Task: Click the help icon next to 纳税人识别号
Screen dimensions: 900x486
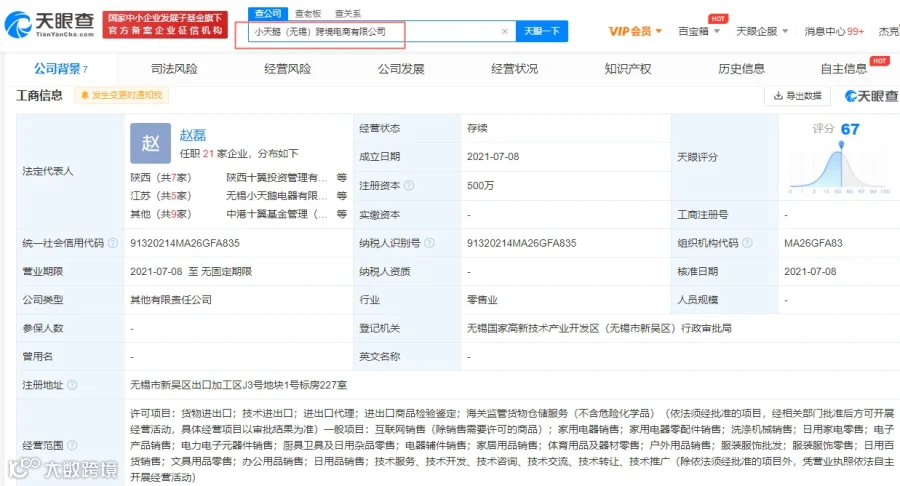Action: coord(429,243)
